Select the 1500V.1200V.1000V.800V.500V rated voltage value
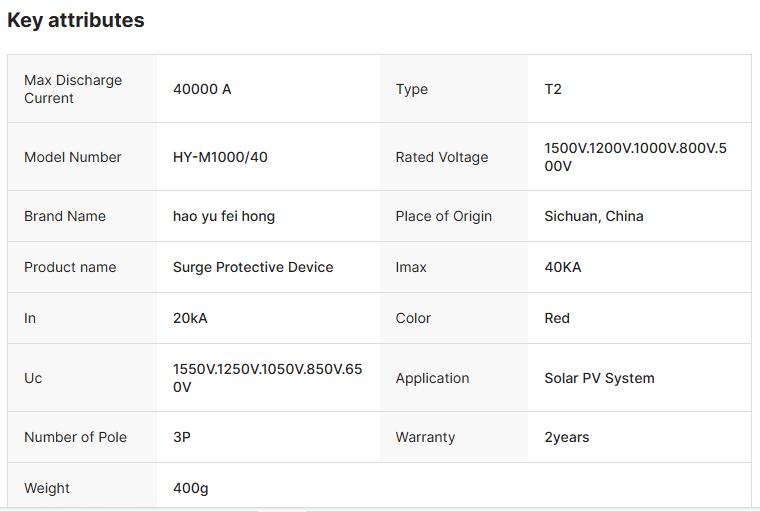Viewport: 760px width, 512px height. pyautogui.click(x=635, y=157)
